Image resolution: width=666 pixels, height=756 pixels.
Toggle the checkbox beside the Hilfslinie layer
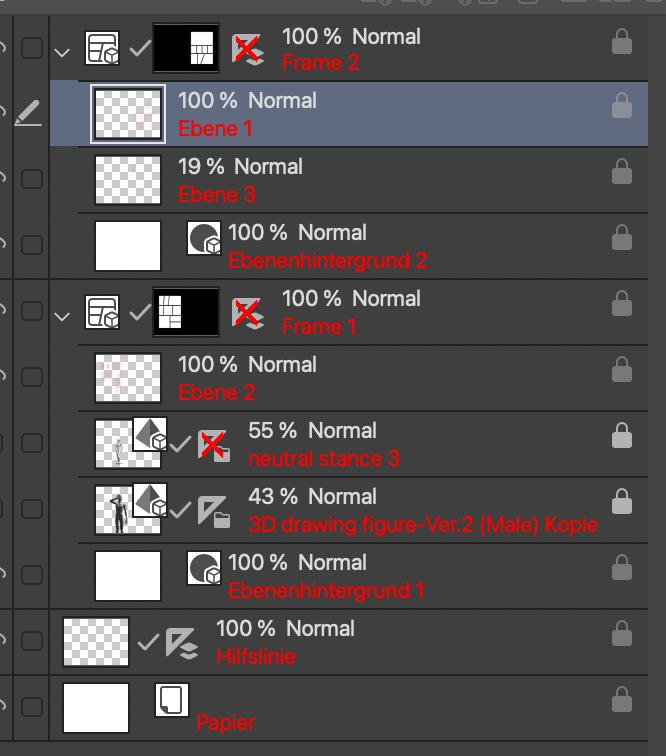tap(32, 642)
